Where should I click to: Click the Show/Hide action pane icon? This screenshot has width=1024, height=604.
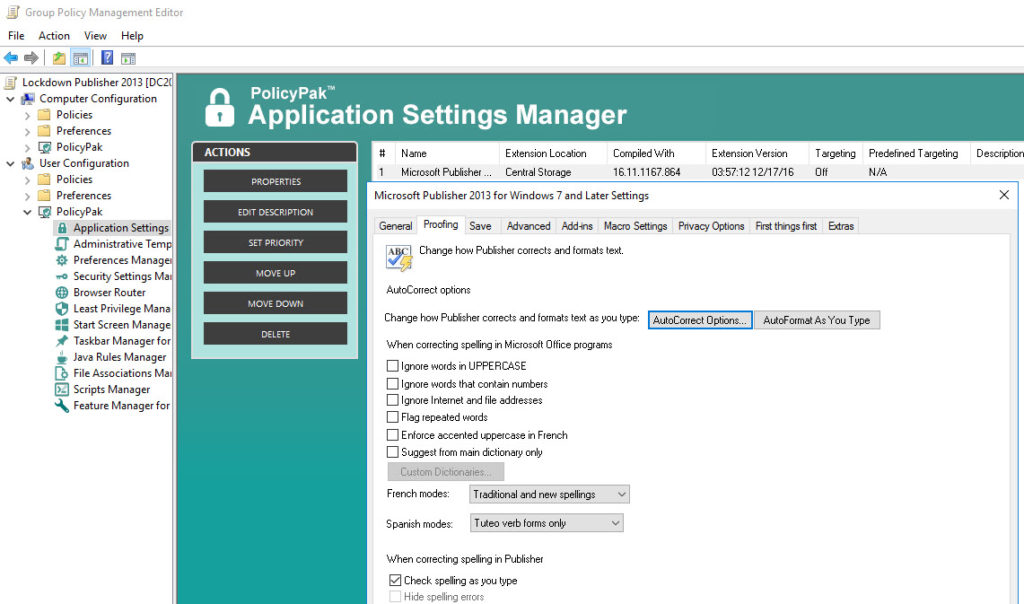[128, 58]
